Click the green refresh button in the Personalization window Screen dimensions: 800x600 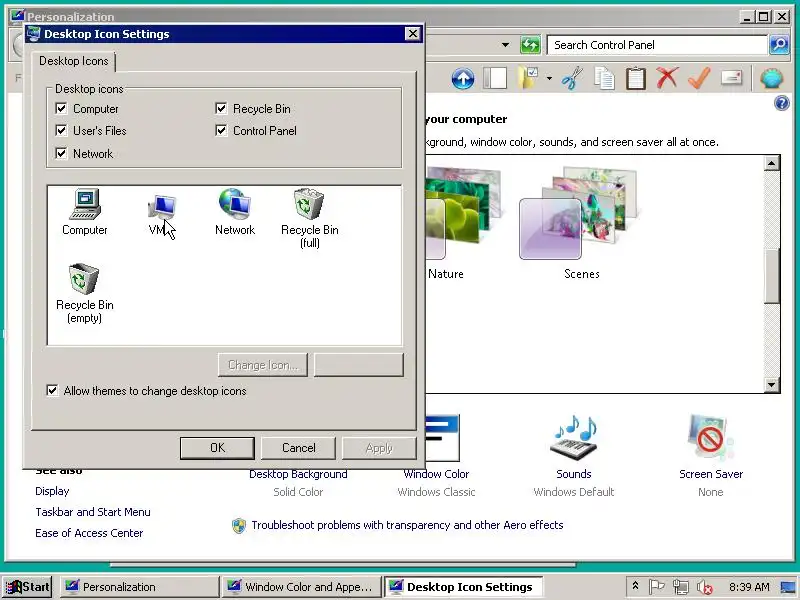[x=530, y=45]
